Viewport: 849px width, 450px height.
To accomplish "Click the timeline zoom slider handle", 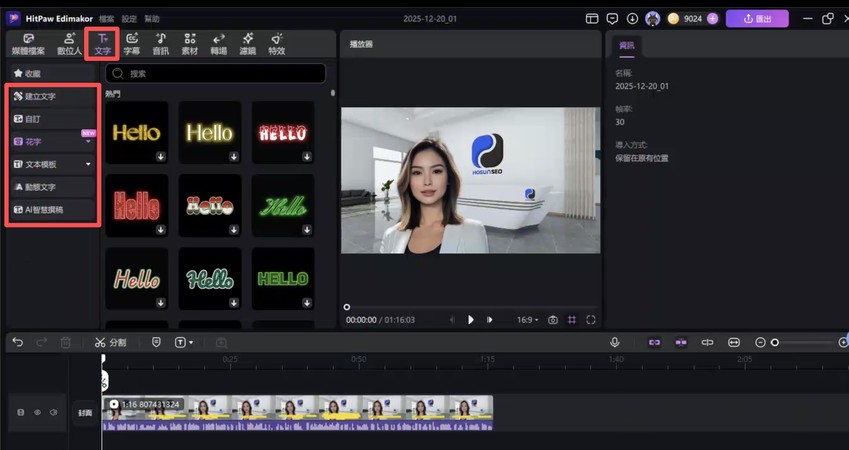I will tap(774, 342).
